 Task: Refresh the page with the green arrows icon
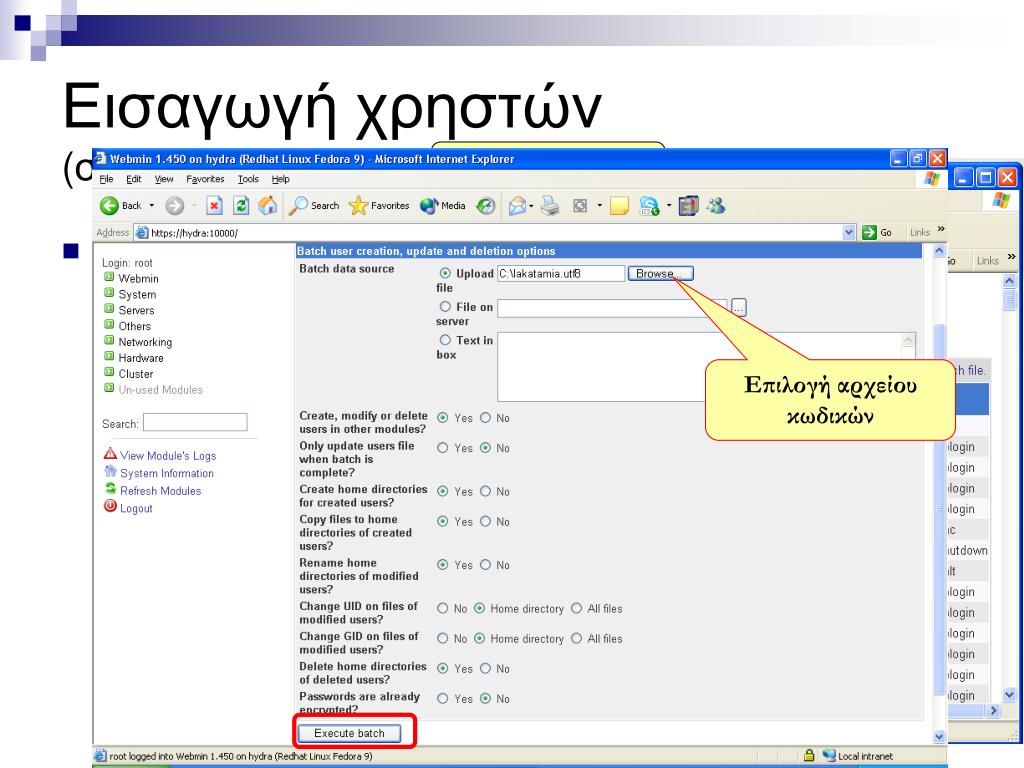pyautogui.click(x=241, y=206)
